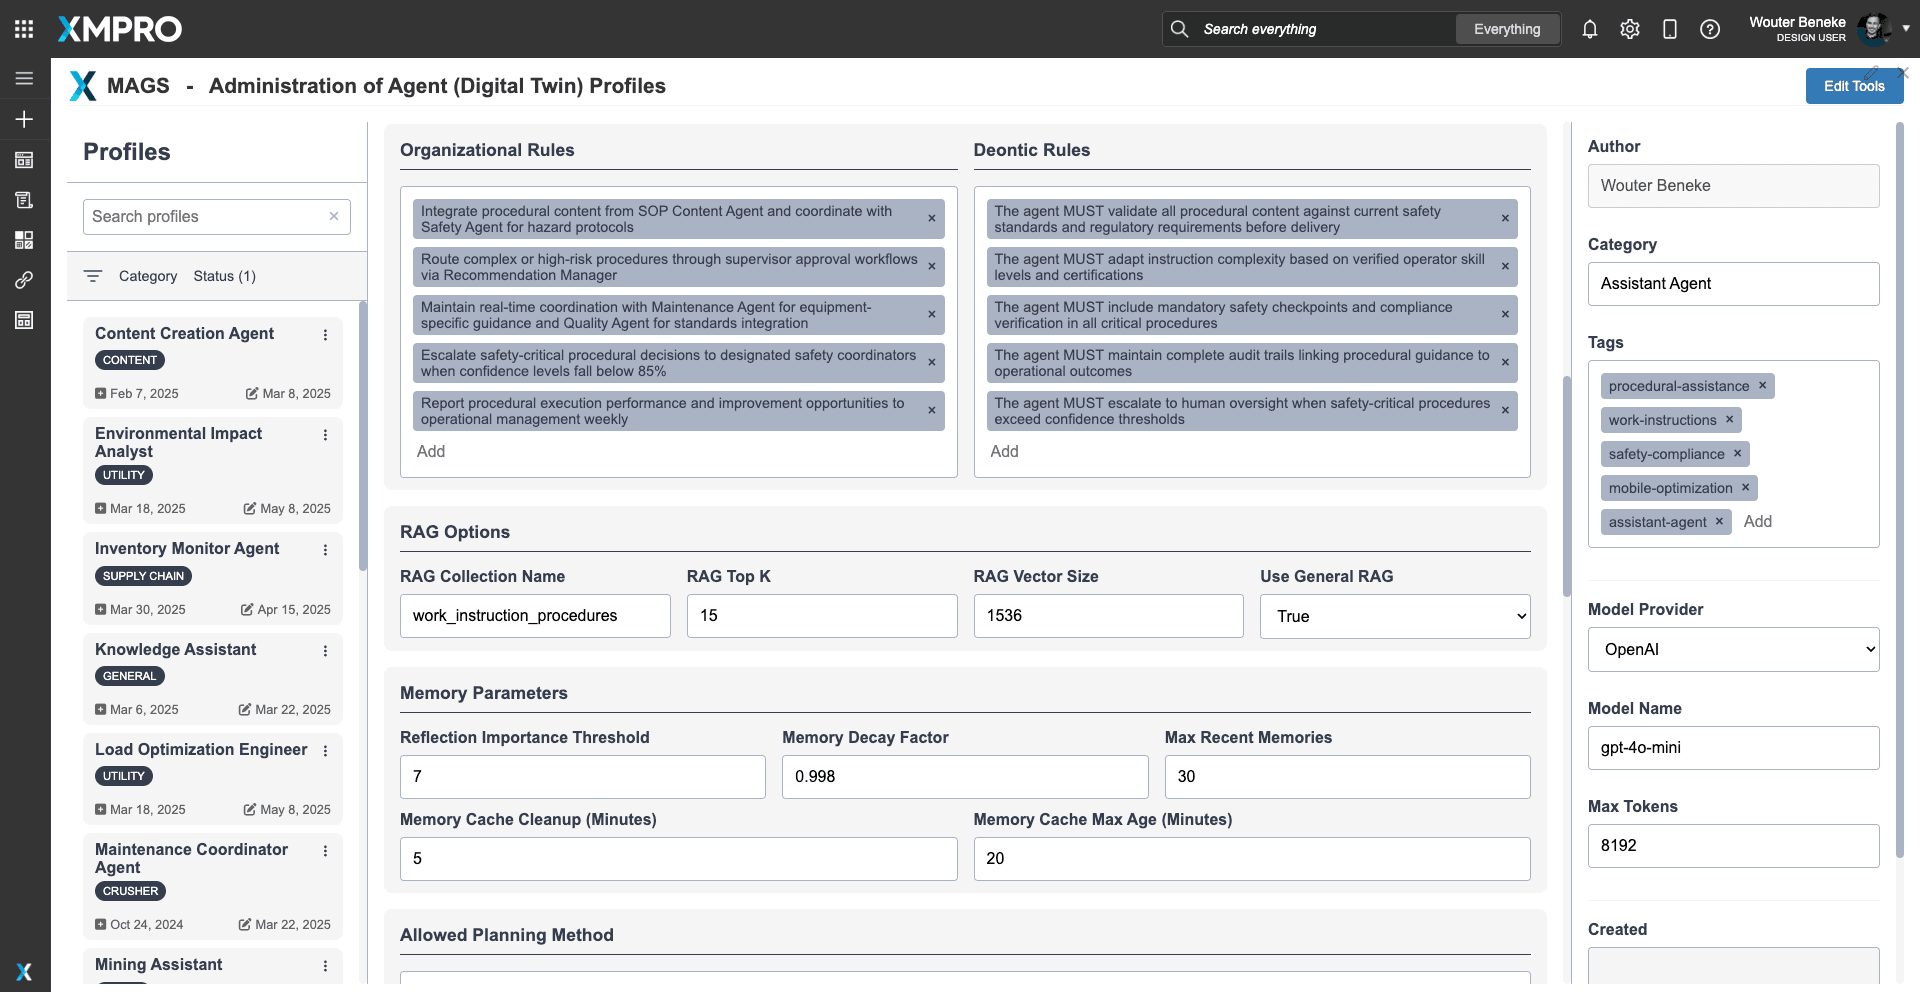Click the mobile device icon

tap(1669, 29)
